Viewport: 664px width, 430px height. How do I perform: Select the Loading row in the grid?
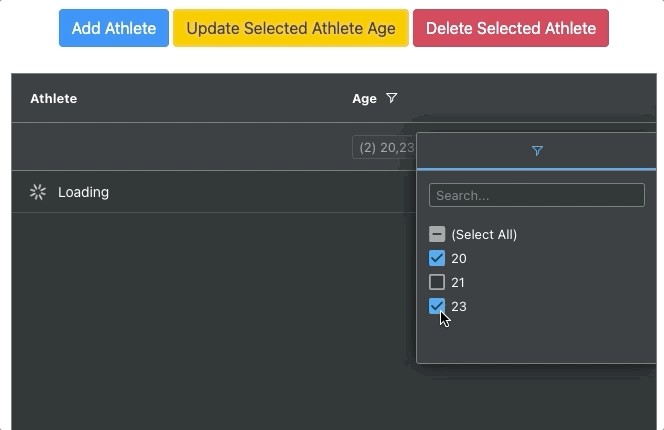[x=200, y=192]
